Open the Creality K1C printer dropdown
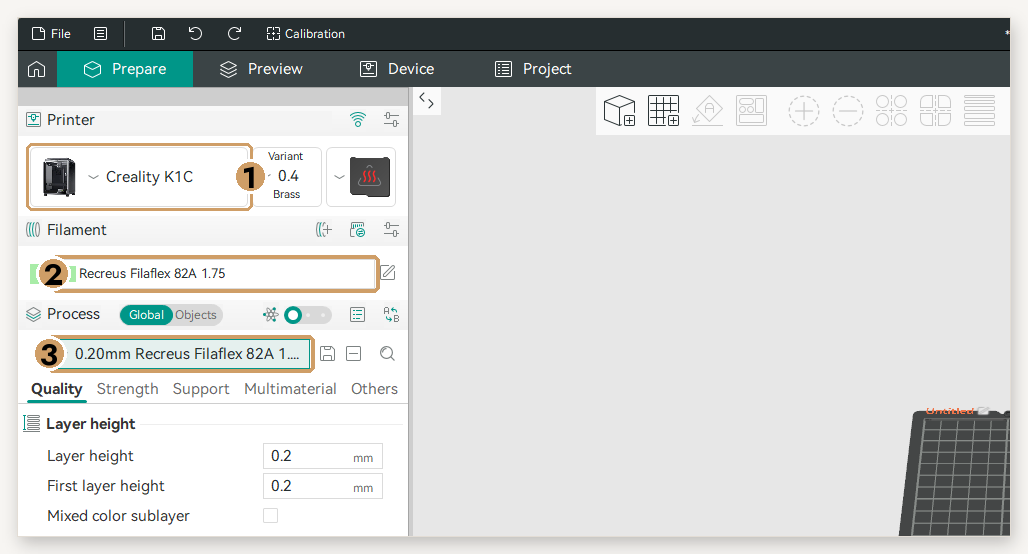 pos(139,177)
